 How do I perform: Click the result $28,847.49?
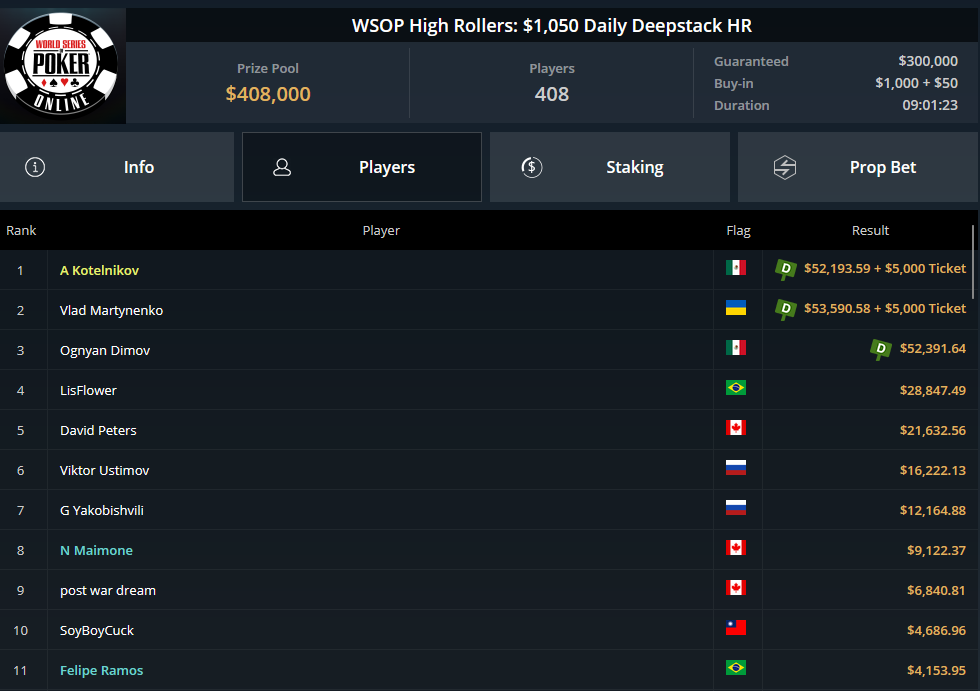tap(932, 390)
